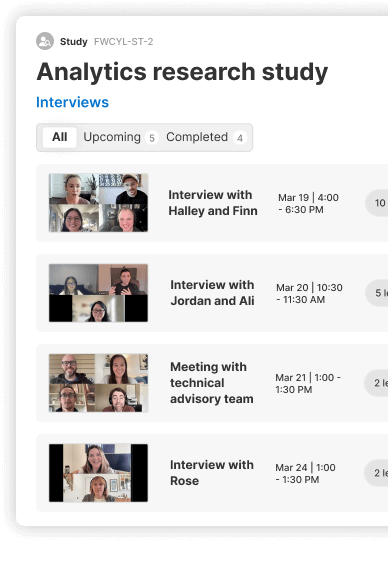Viewport: 388px width, 568px height.
Task: Click the pill badge on Mar 21 row
Action: click(376, 383)
